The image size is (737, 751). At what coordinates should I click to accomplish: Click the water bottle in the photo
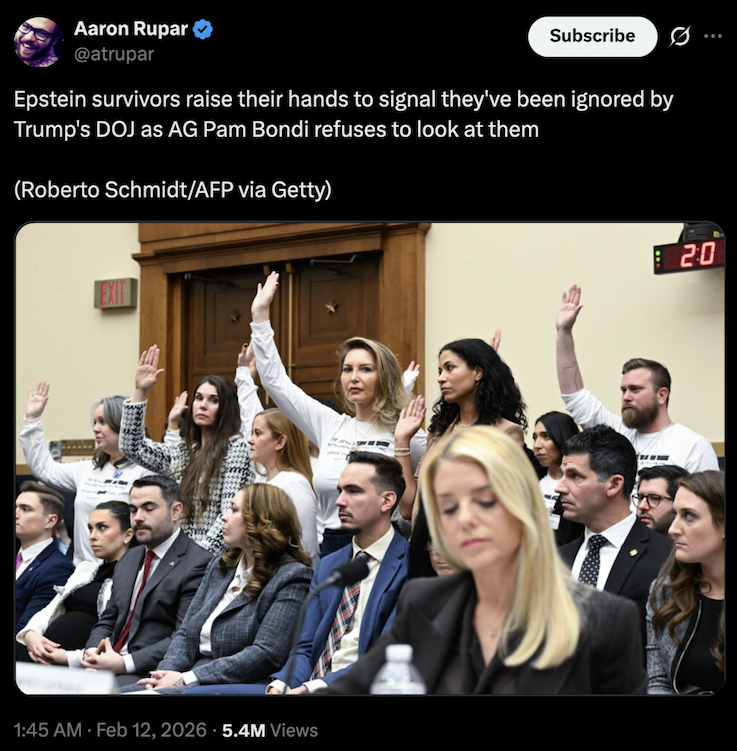pyautogui.click(x=398, y=669)
